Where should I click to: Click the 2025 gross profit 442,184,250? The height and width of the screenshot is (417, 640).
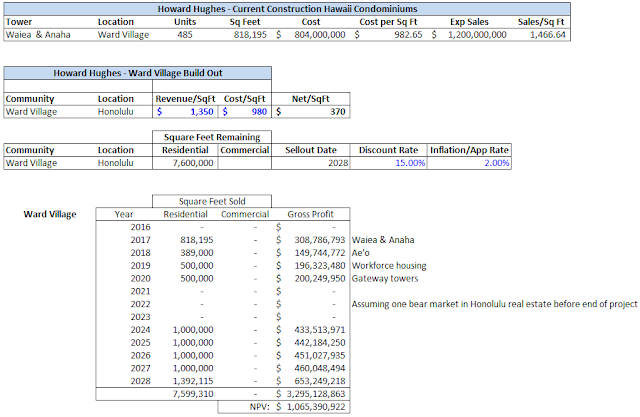tap(320, 342)
